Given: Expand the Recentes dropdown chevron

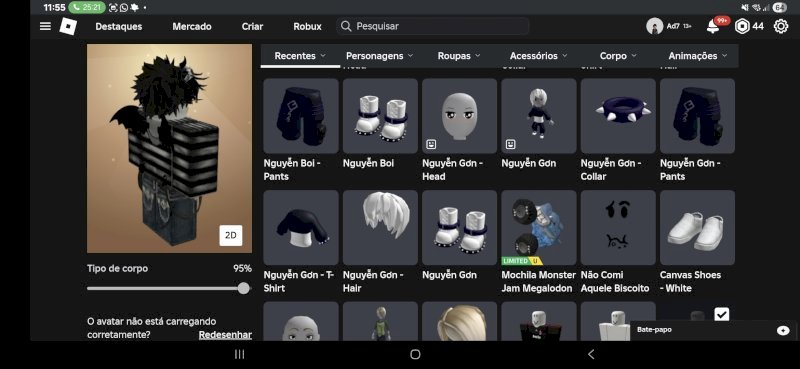Looking at the screenshot, I should point(322,56).
